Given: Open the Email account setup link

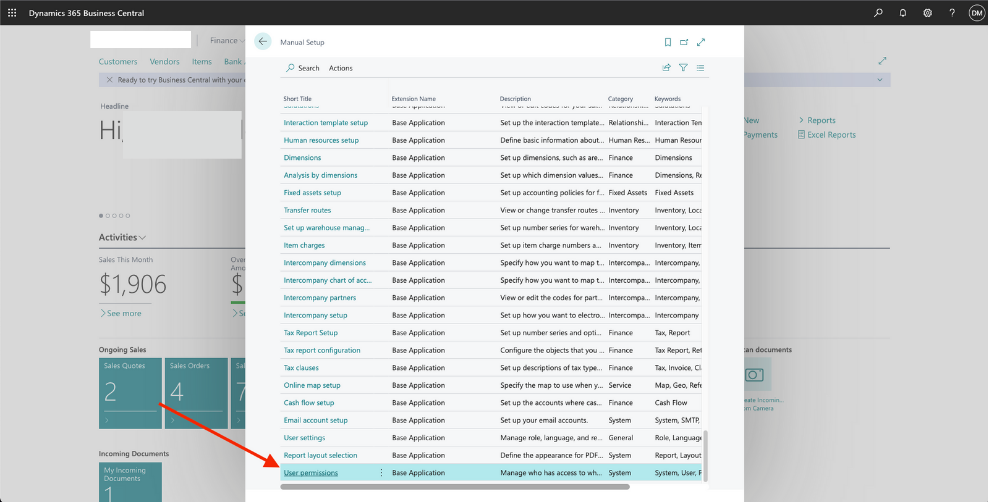Looking at the screenshot, I should [316, 420].
